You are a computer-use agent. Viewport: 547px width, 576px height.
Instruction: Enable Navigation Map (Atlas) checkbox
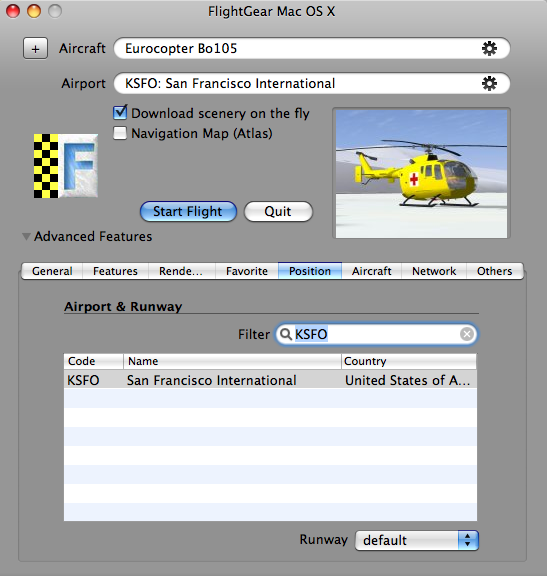(x=120, y=133)
